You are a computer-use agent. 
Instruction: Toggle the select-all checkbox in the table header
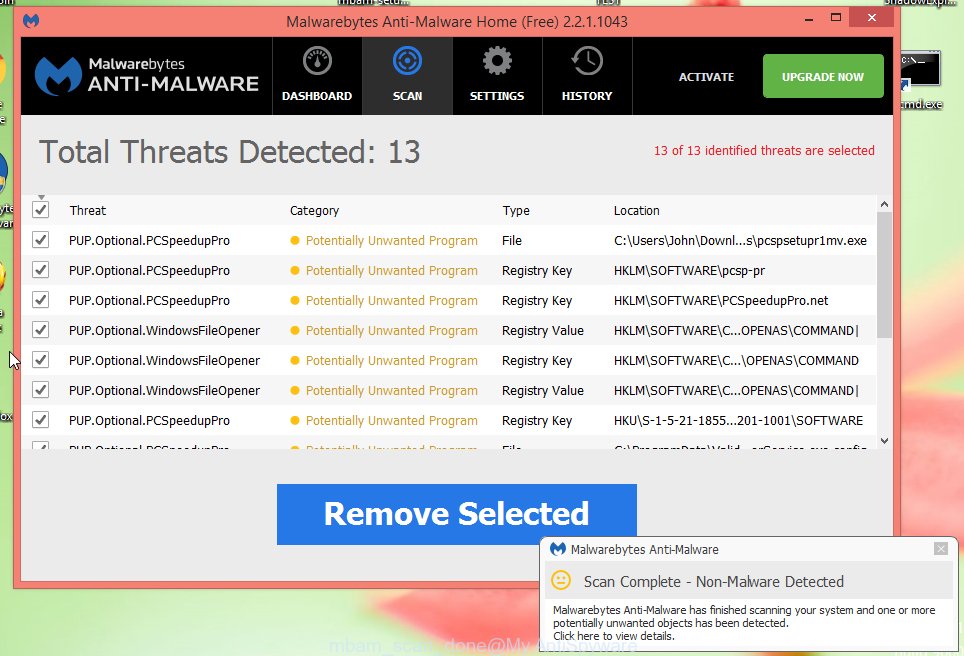41,210
